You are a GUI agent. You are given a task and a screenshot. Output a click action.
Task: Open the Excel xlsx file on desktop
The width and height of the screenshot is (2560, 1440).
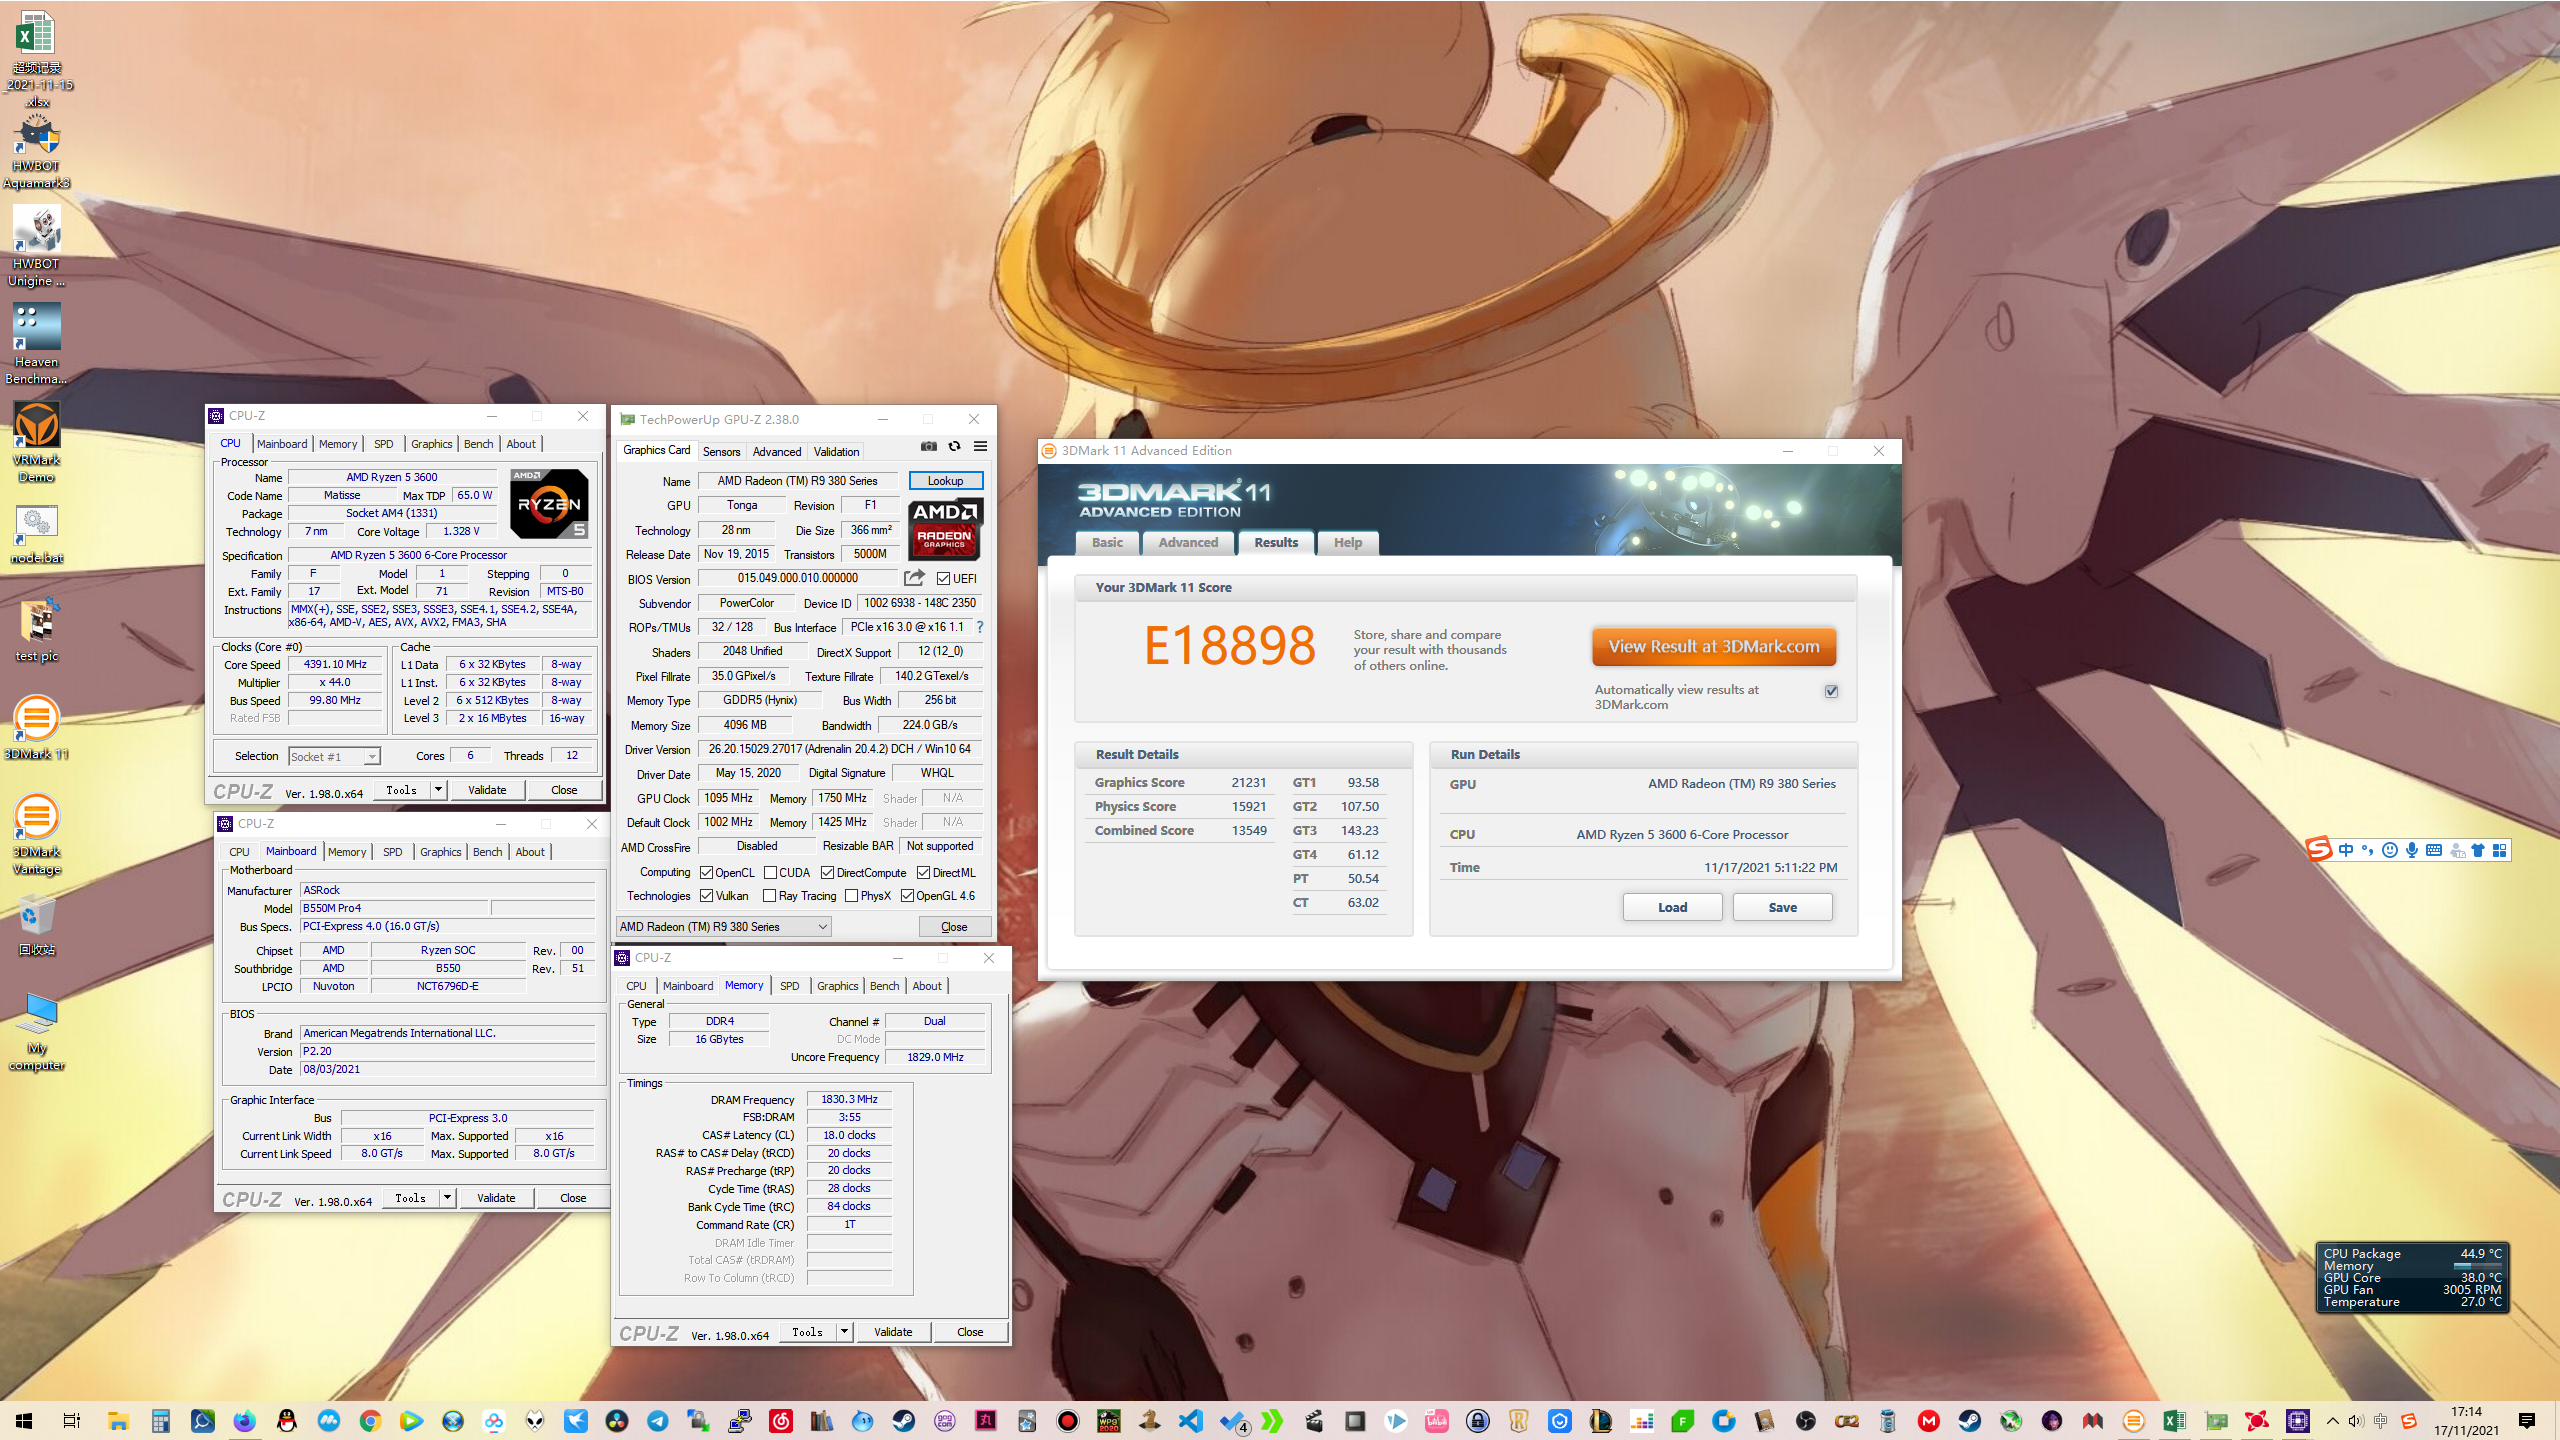pos(37,58)
